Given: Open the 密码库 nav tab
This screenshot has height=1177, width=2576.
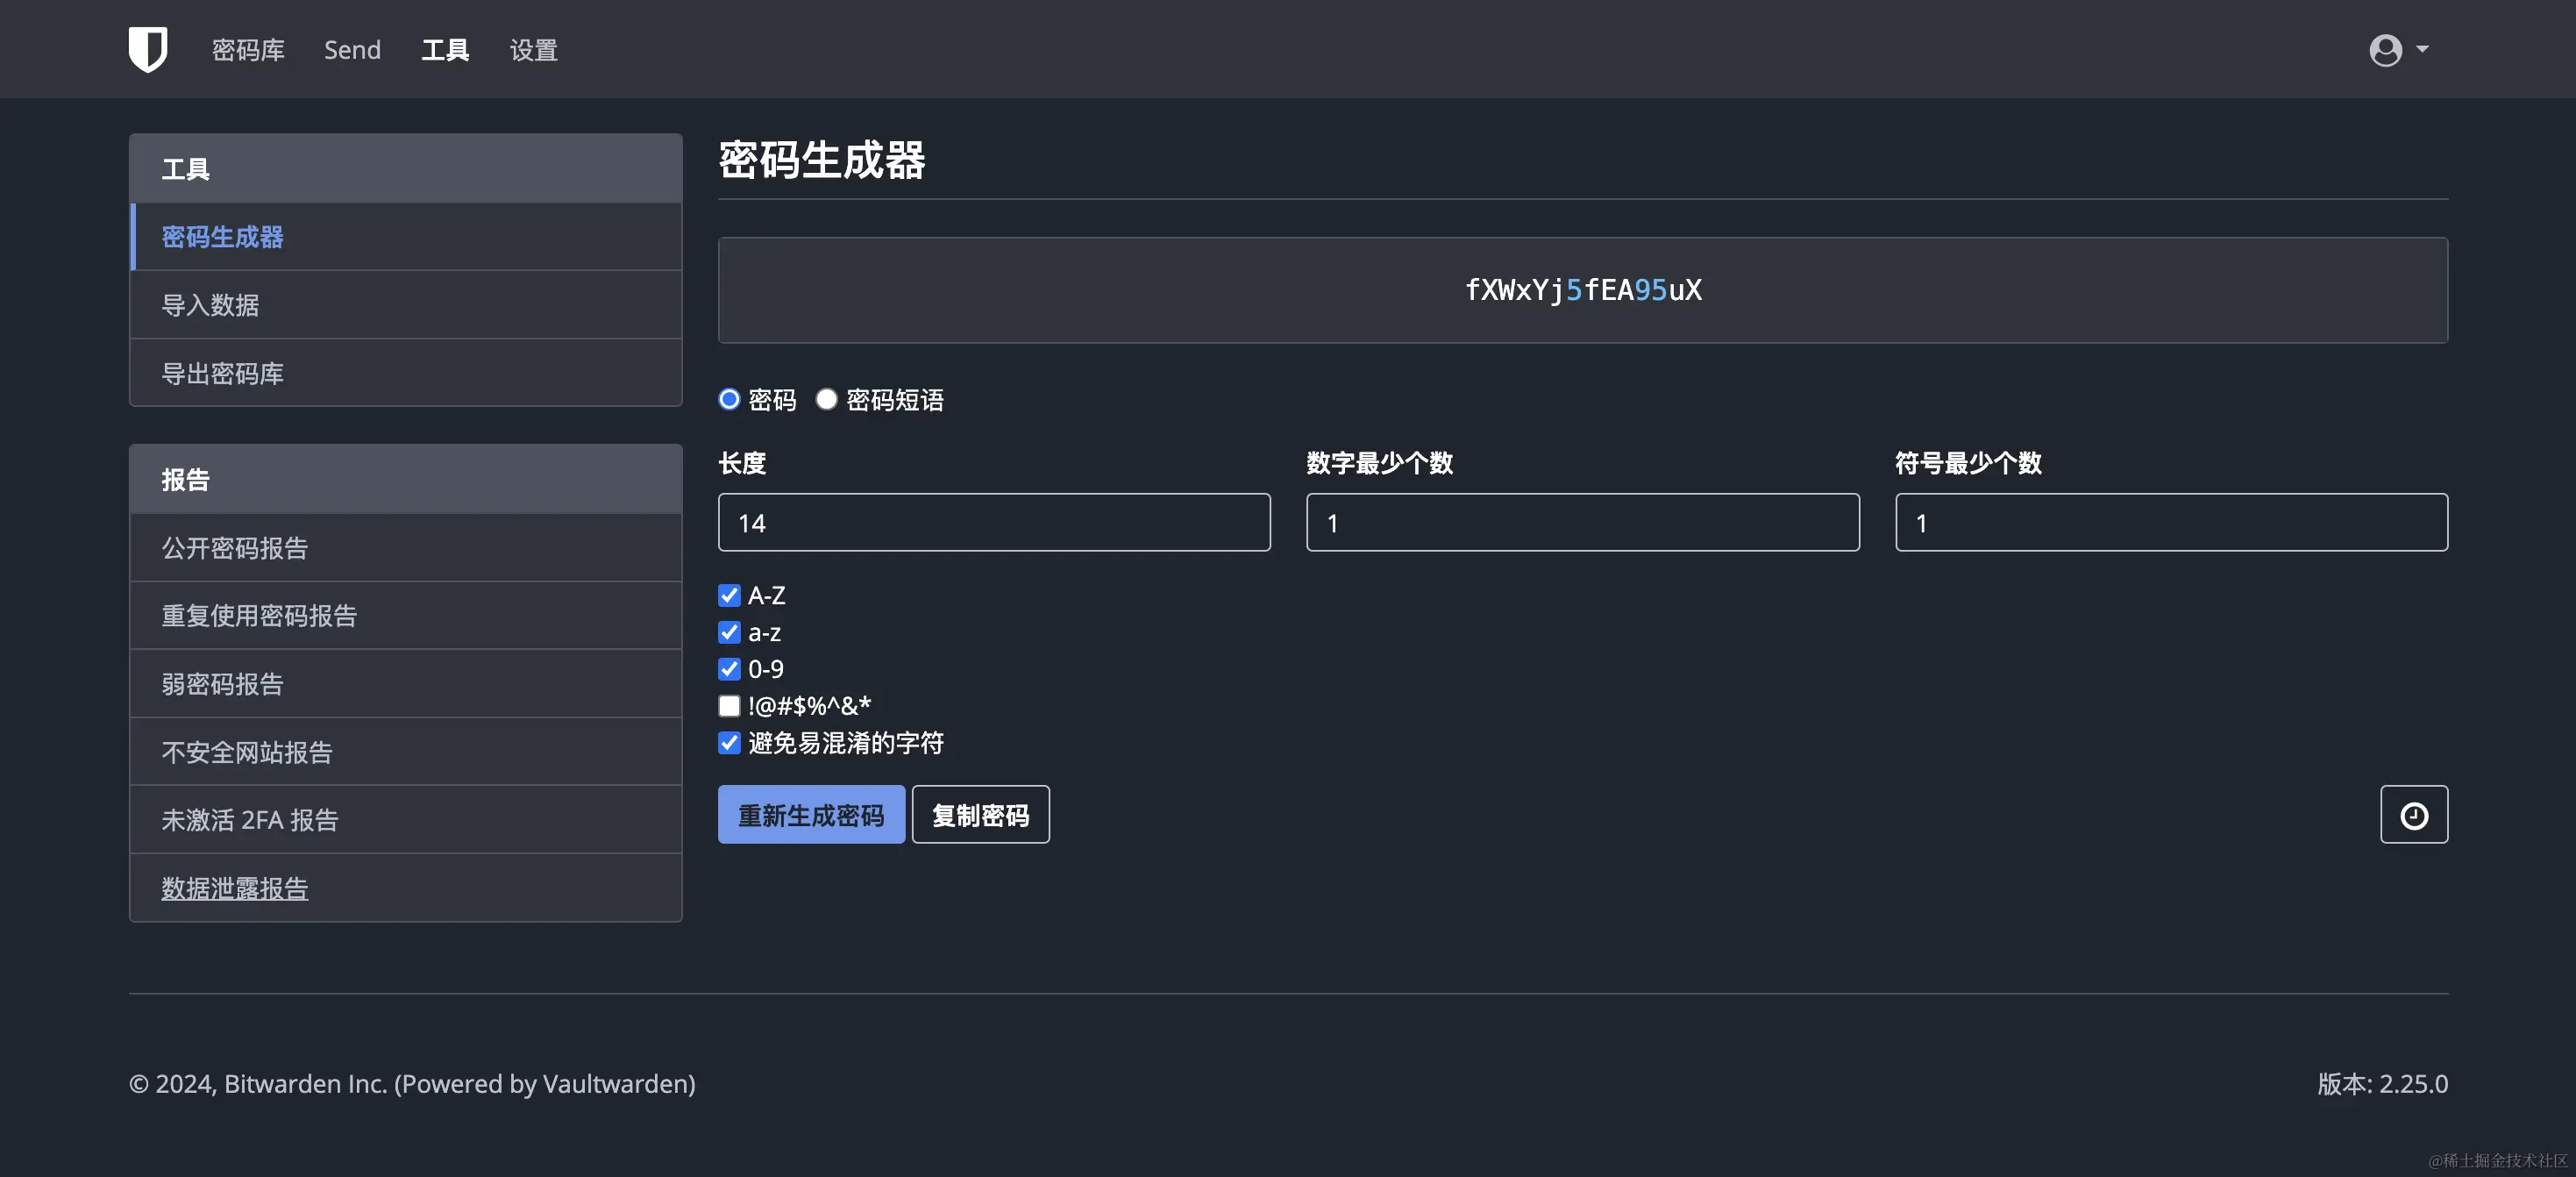Looking at the screenshot, I should coord(248,50).
